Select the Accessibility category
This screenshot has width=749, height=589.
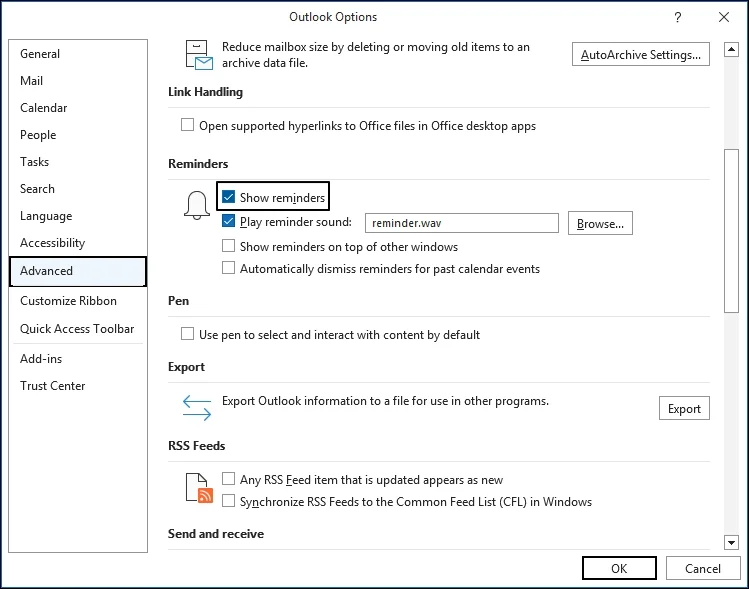[x=78, y=243]
